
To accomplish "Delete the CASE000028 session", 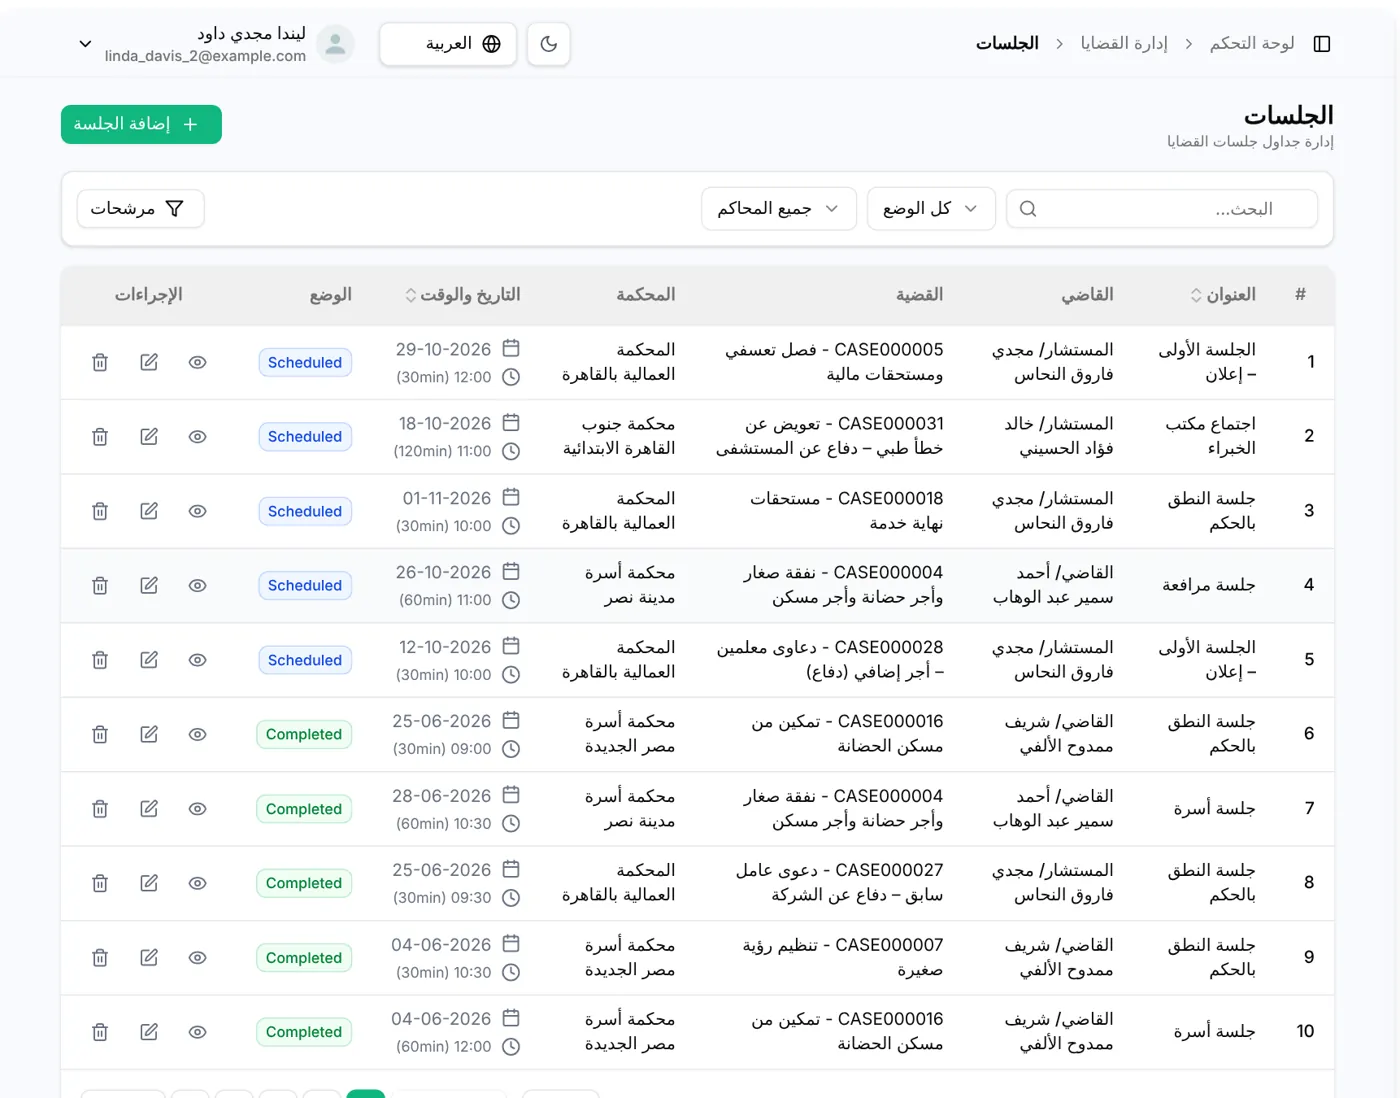I will tap(100, 660).
